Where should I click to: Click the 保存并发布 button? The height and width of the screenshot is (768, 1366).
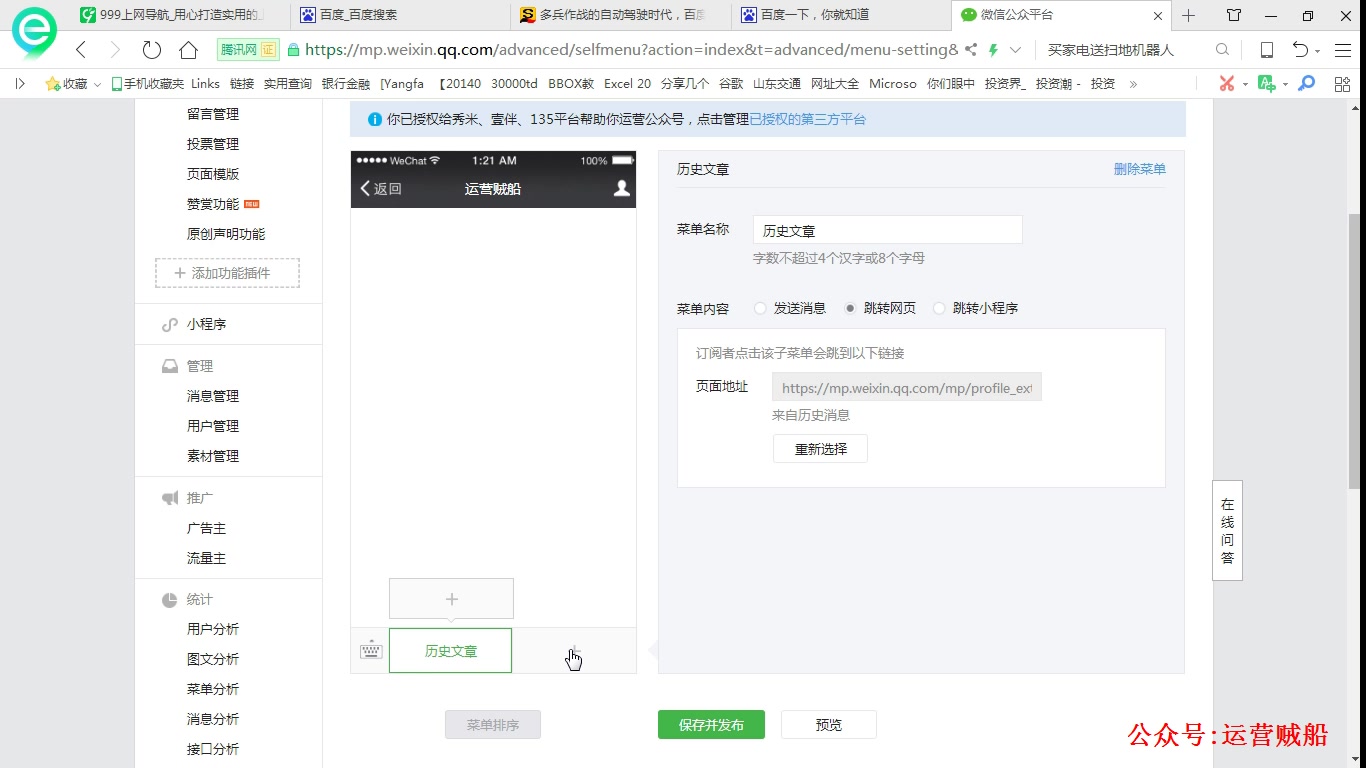(x=711, y=725)
